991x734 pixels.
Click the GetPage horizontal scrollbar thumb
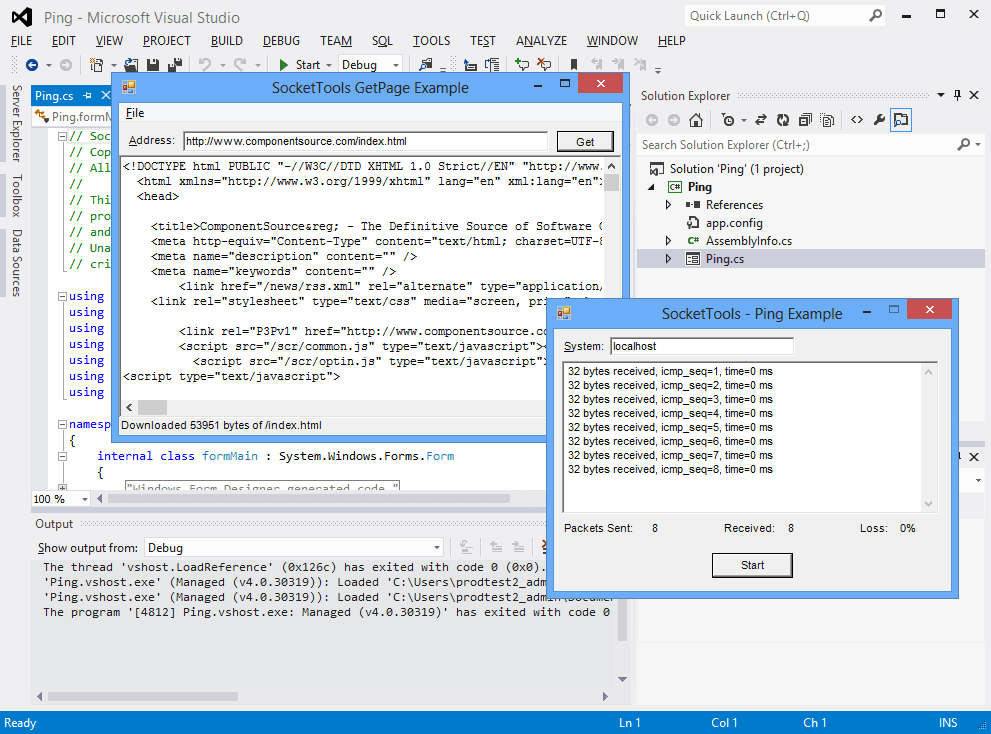(152, 408)
